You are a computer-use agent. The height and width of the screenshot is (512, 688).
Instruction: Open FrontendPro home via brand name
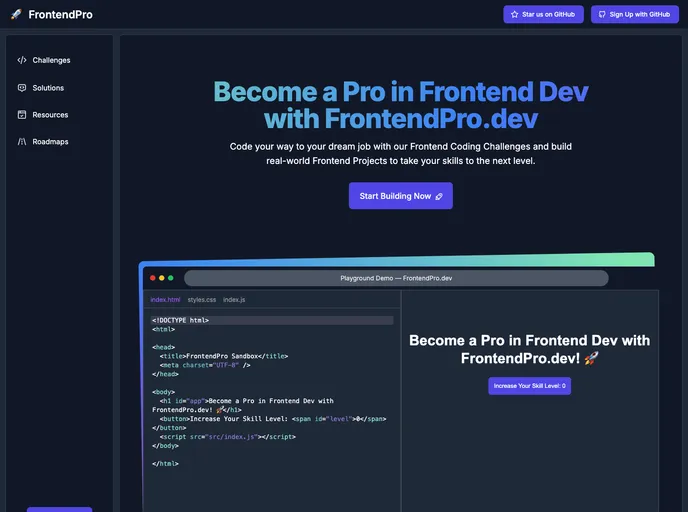tap(61, 14)
